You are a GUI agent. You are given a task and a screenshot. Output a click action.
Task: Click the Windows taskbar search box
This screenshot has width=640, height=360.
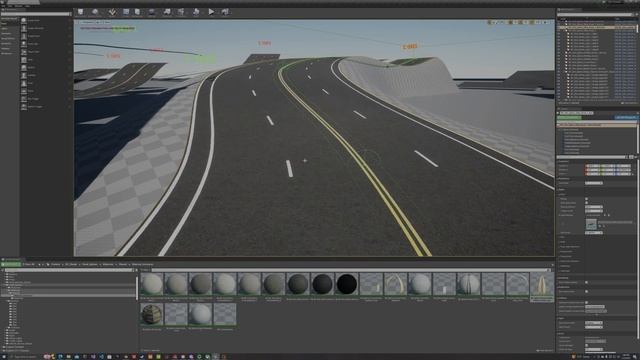tap(25, 357)
